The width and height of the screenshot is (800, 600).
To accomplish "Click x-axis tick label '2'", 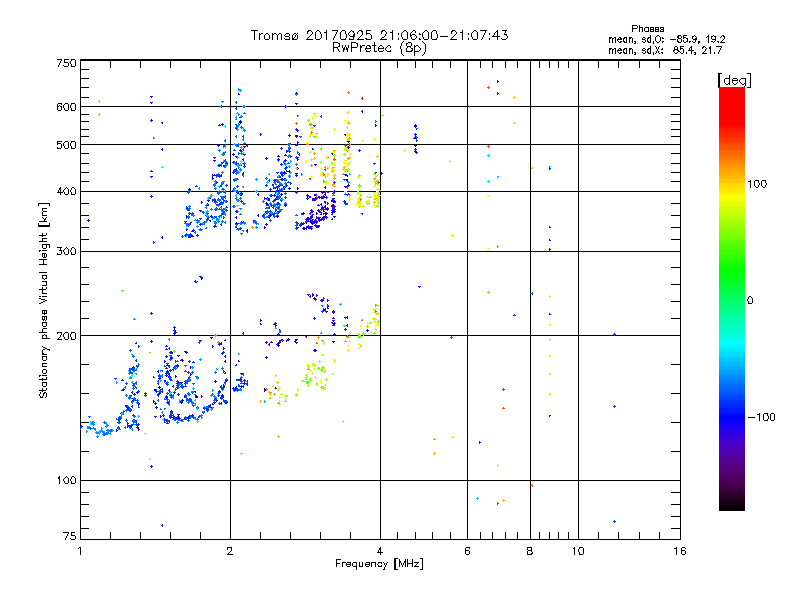I will pos(230,551).
